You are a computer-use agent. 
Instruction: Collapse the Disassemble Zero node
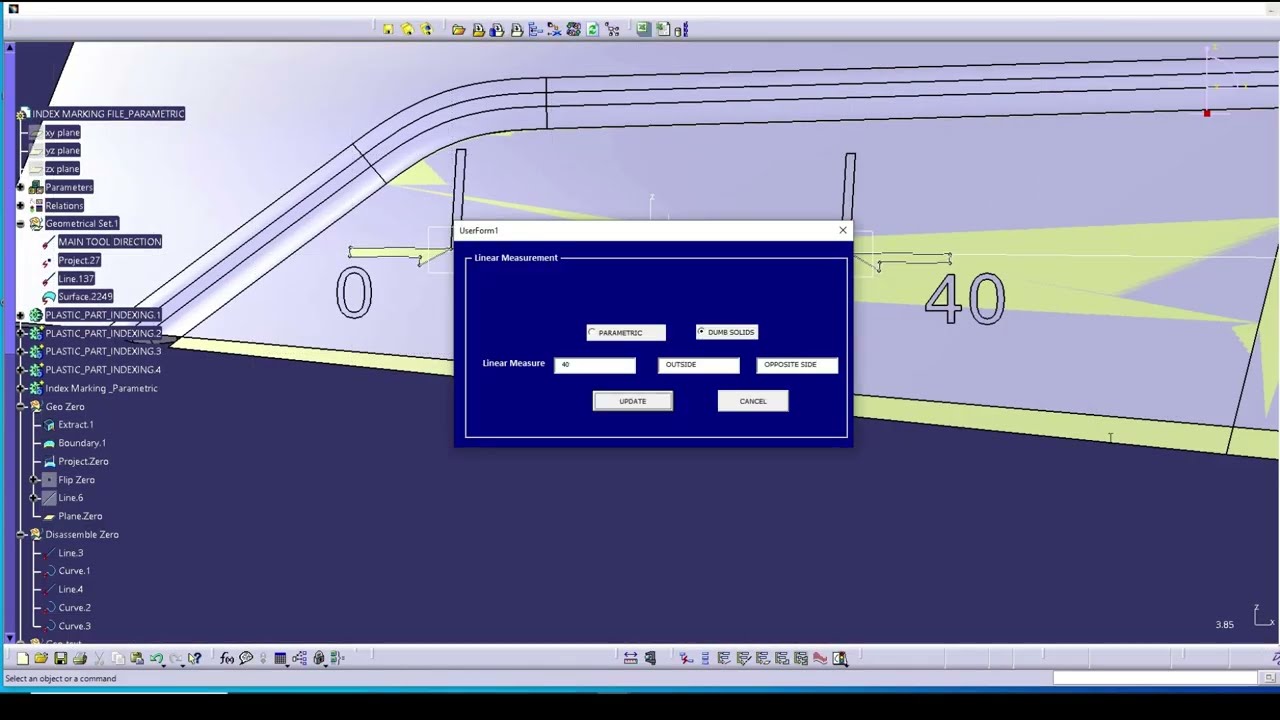[x=21, y=535]
